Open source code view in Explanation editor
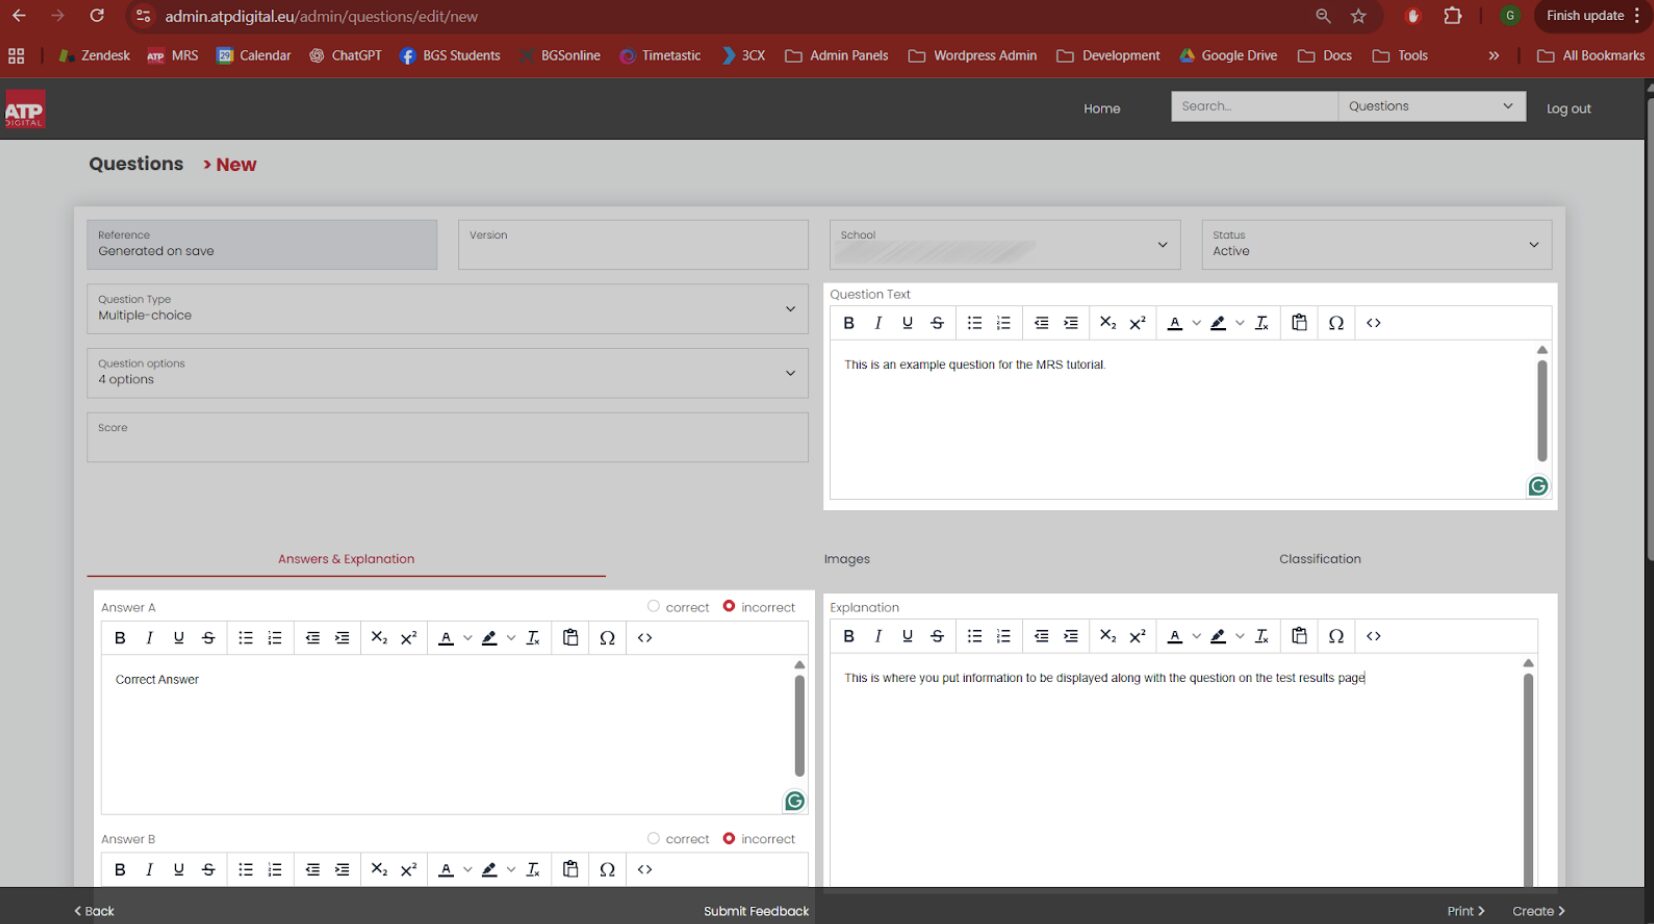Screen dimensions: 1654x924 [1373, 636]
